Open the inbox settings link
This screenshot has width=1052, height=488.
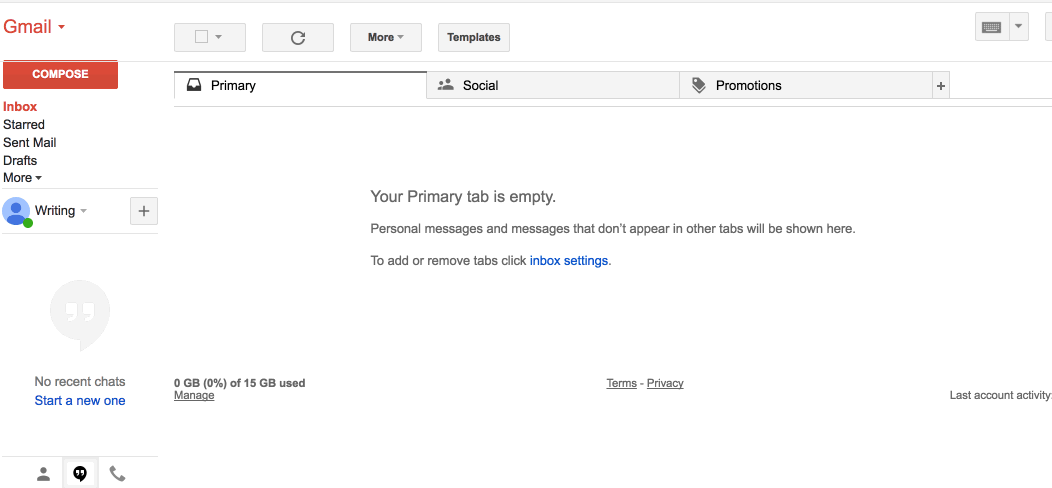point(568,260)
